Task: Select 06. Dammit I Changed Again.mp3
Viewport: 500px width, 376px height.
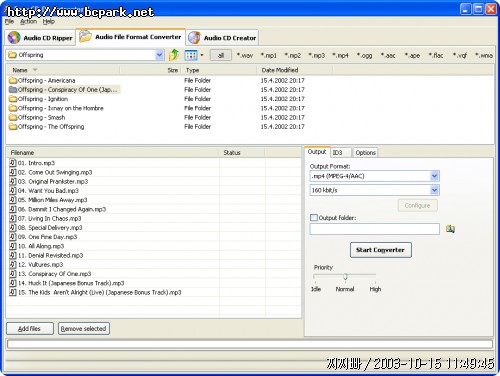Action: click(62, 209)
